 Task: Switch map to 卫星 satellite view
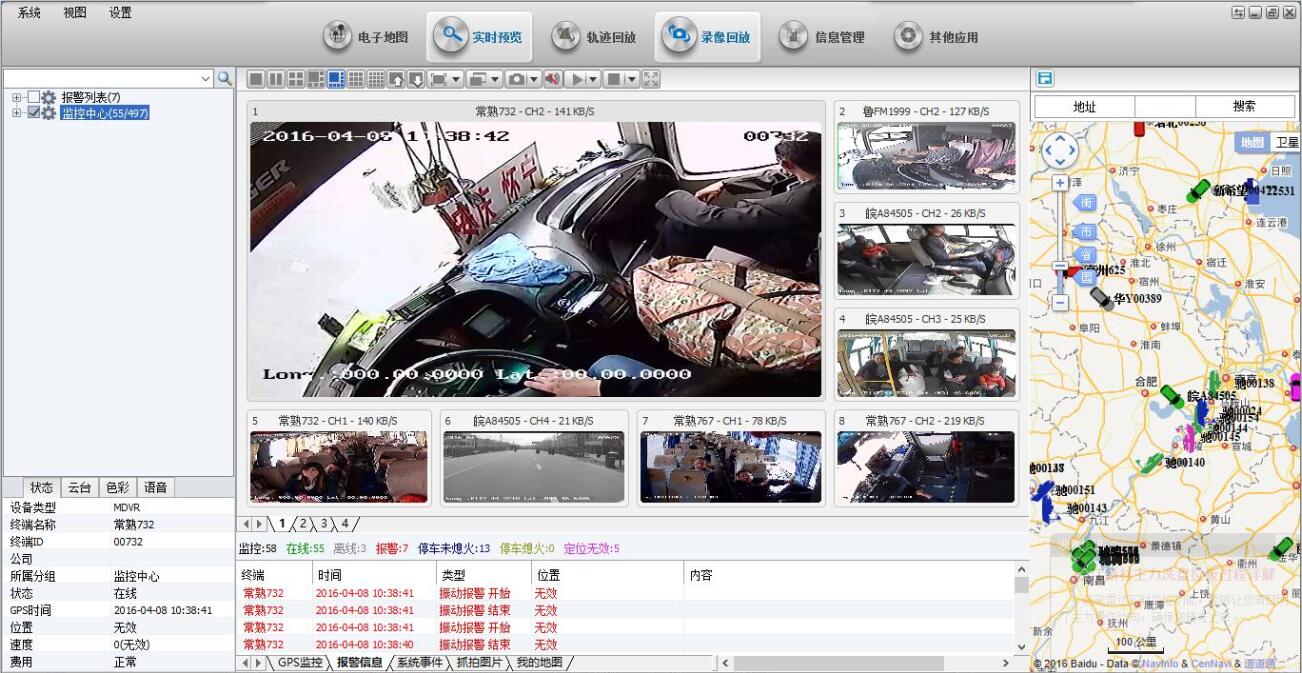(x=1286, y=142)
